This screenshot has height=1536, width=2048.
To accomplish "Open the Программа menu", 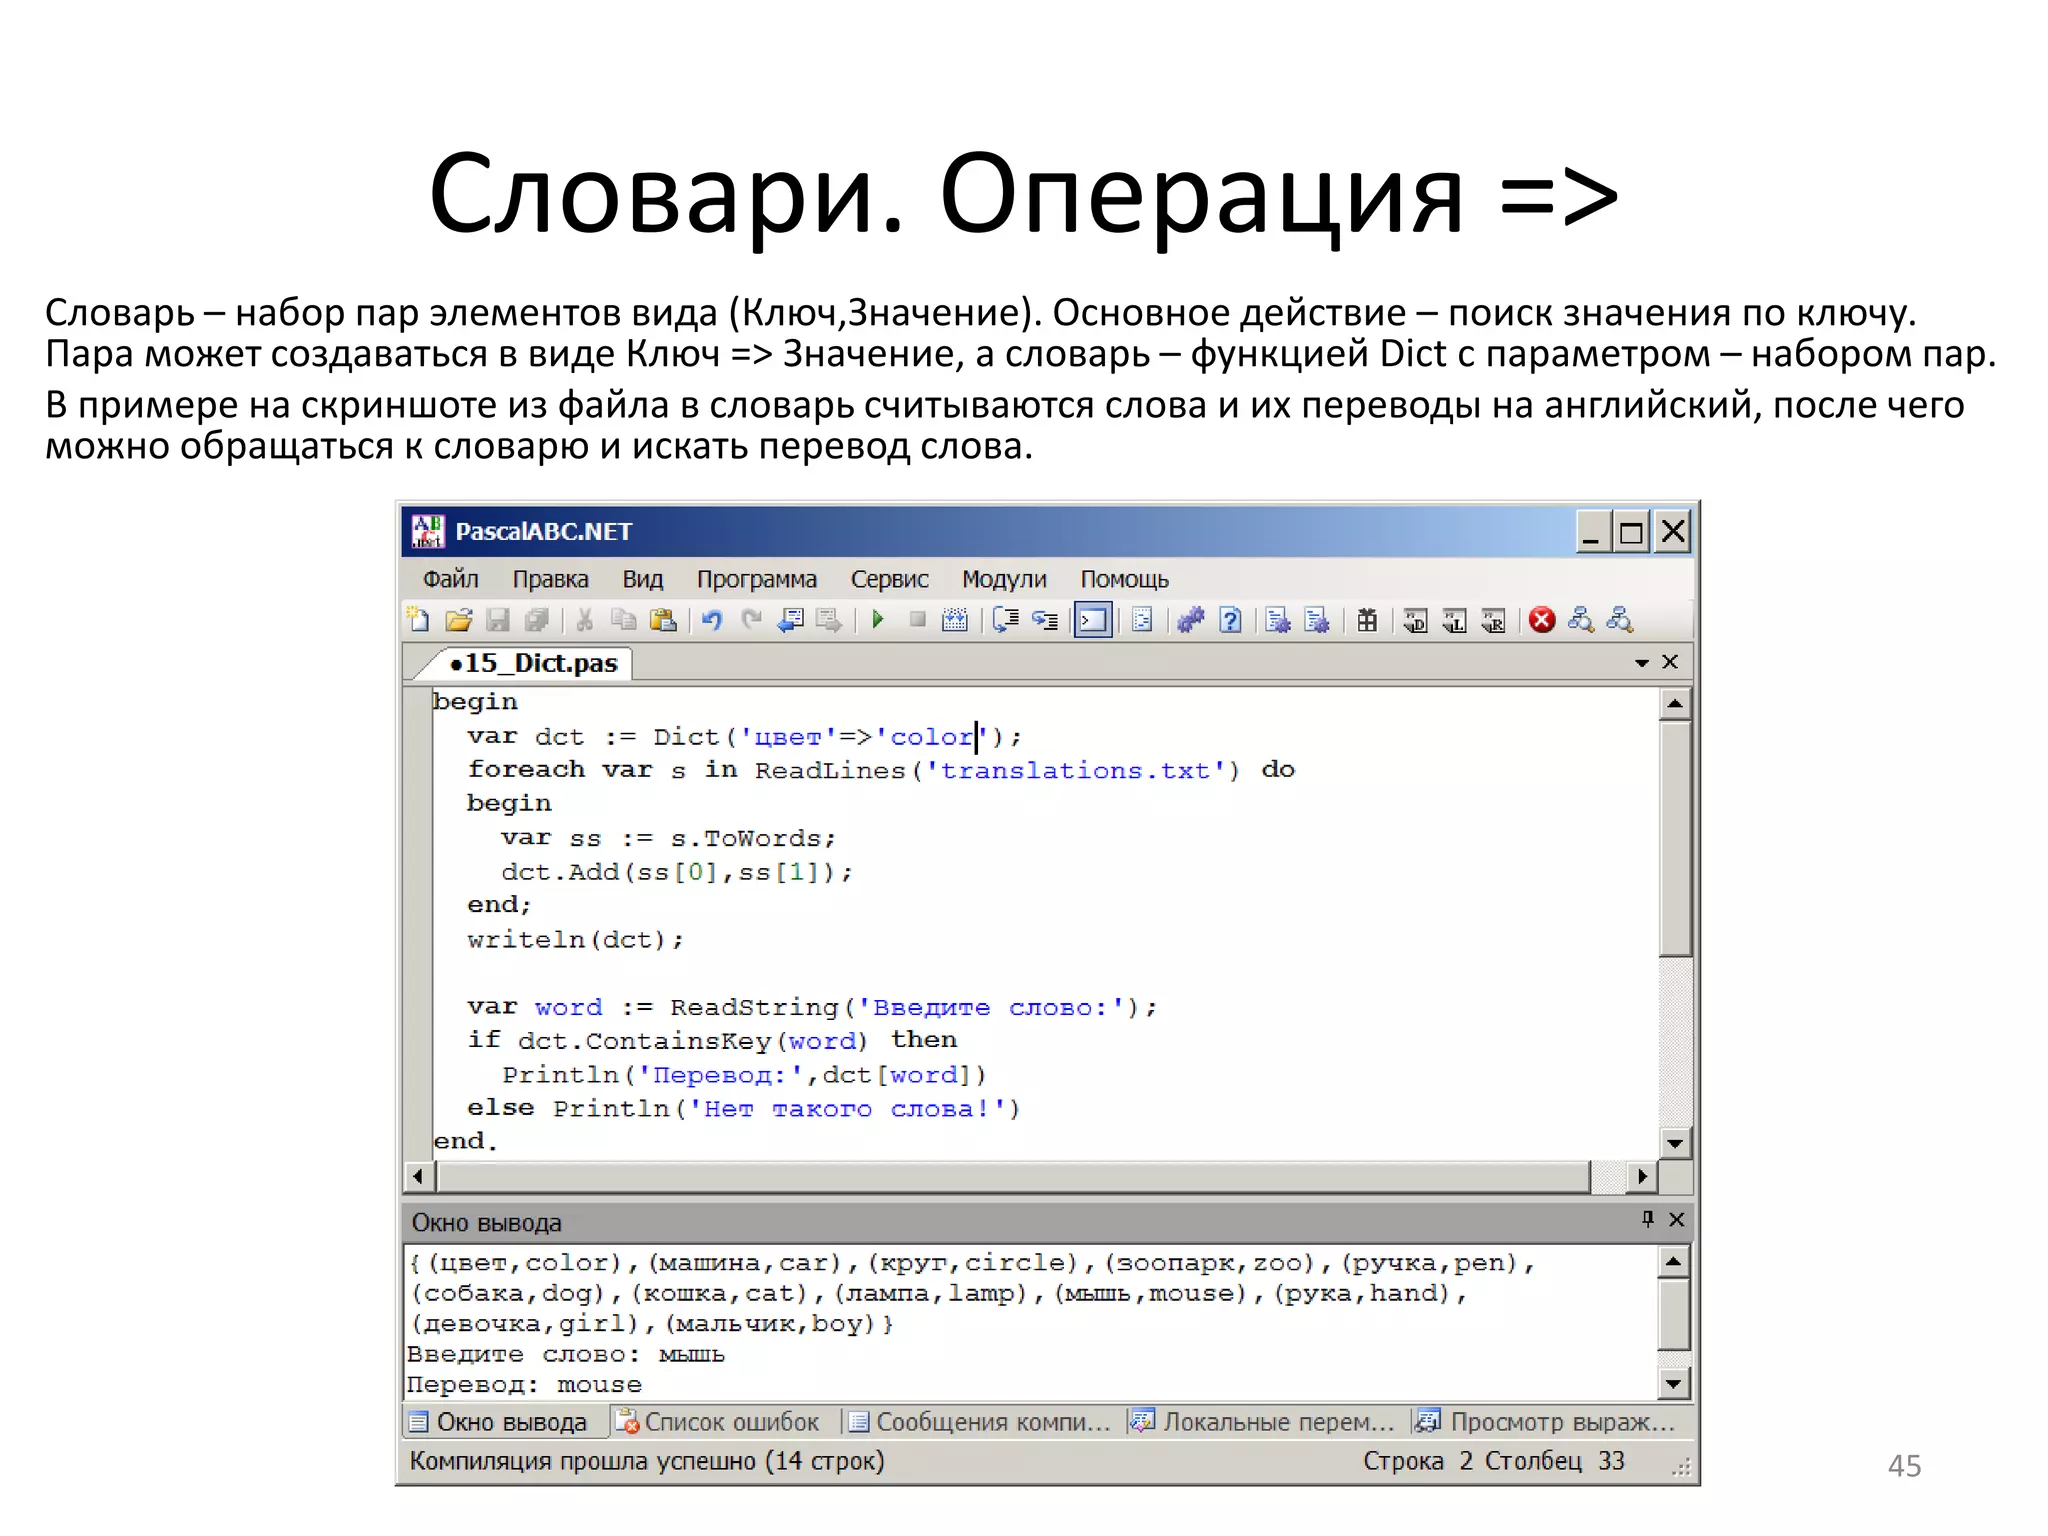I will point(756,579).
